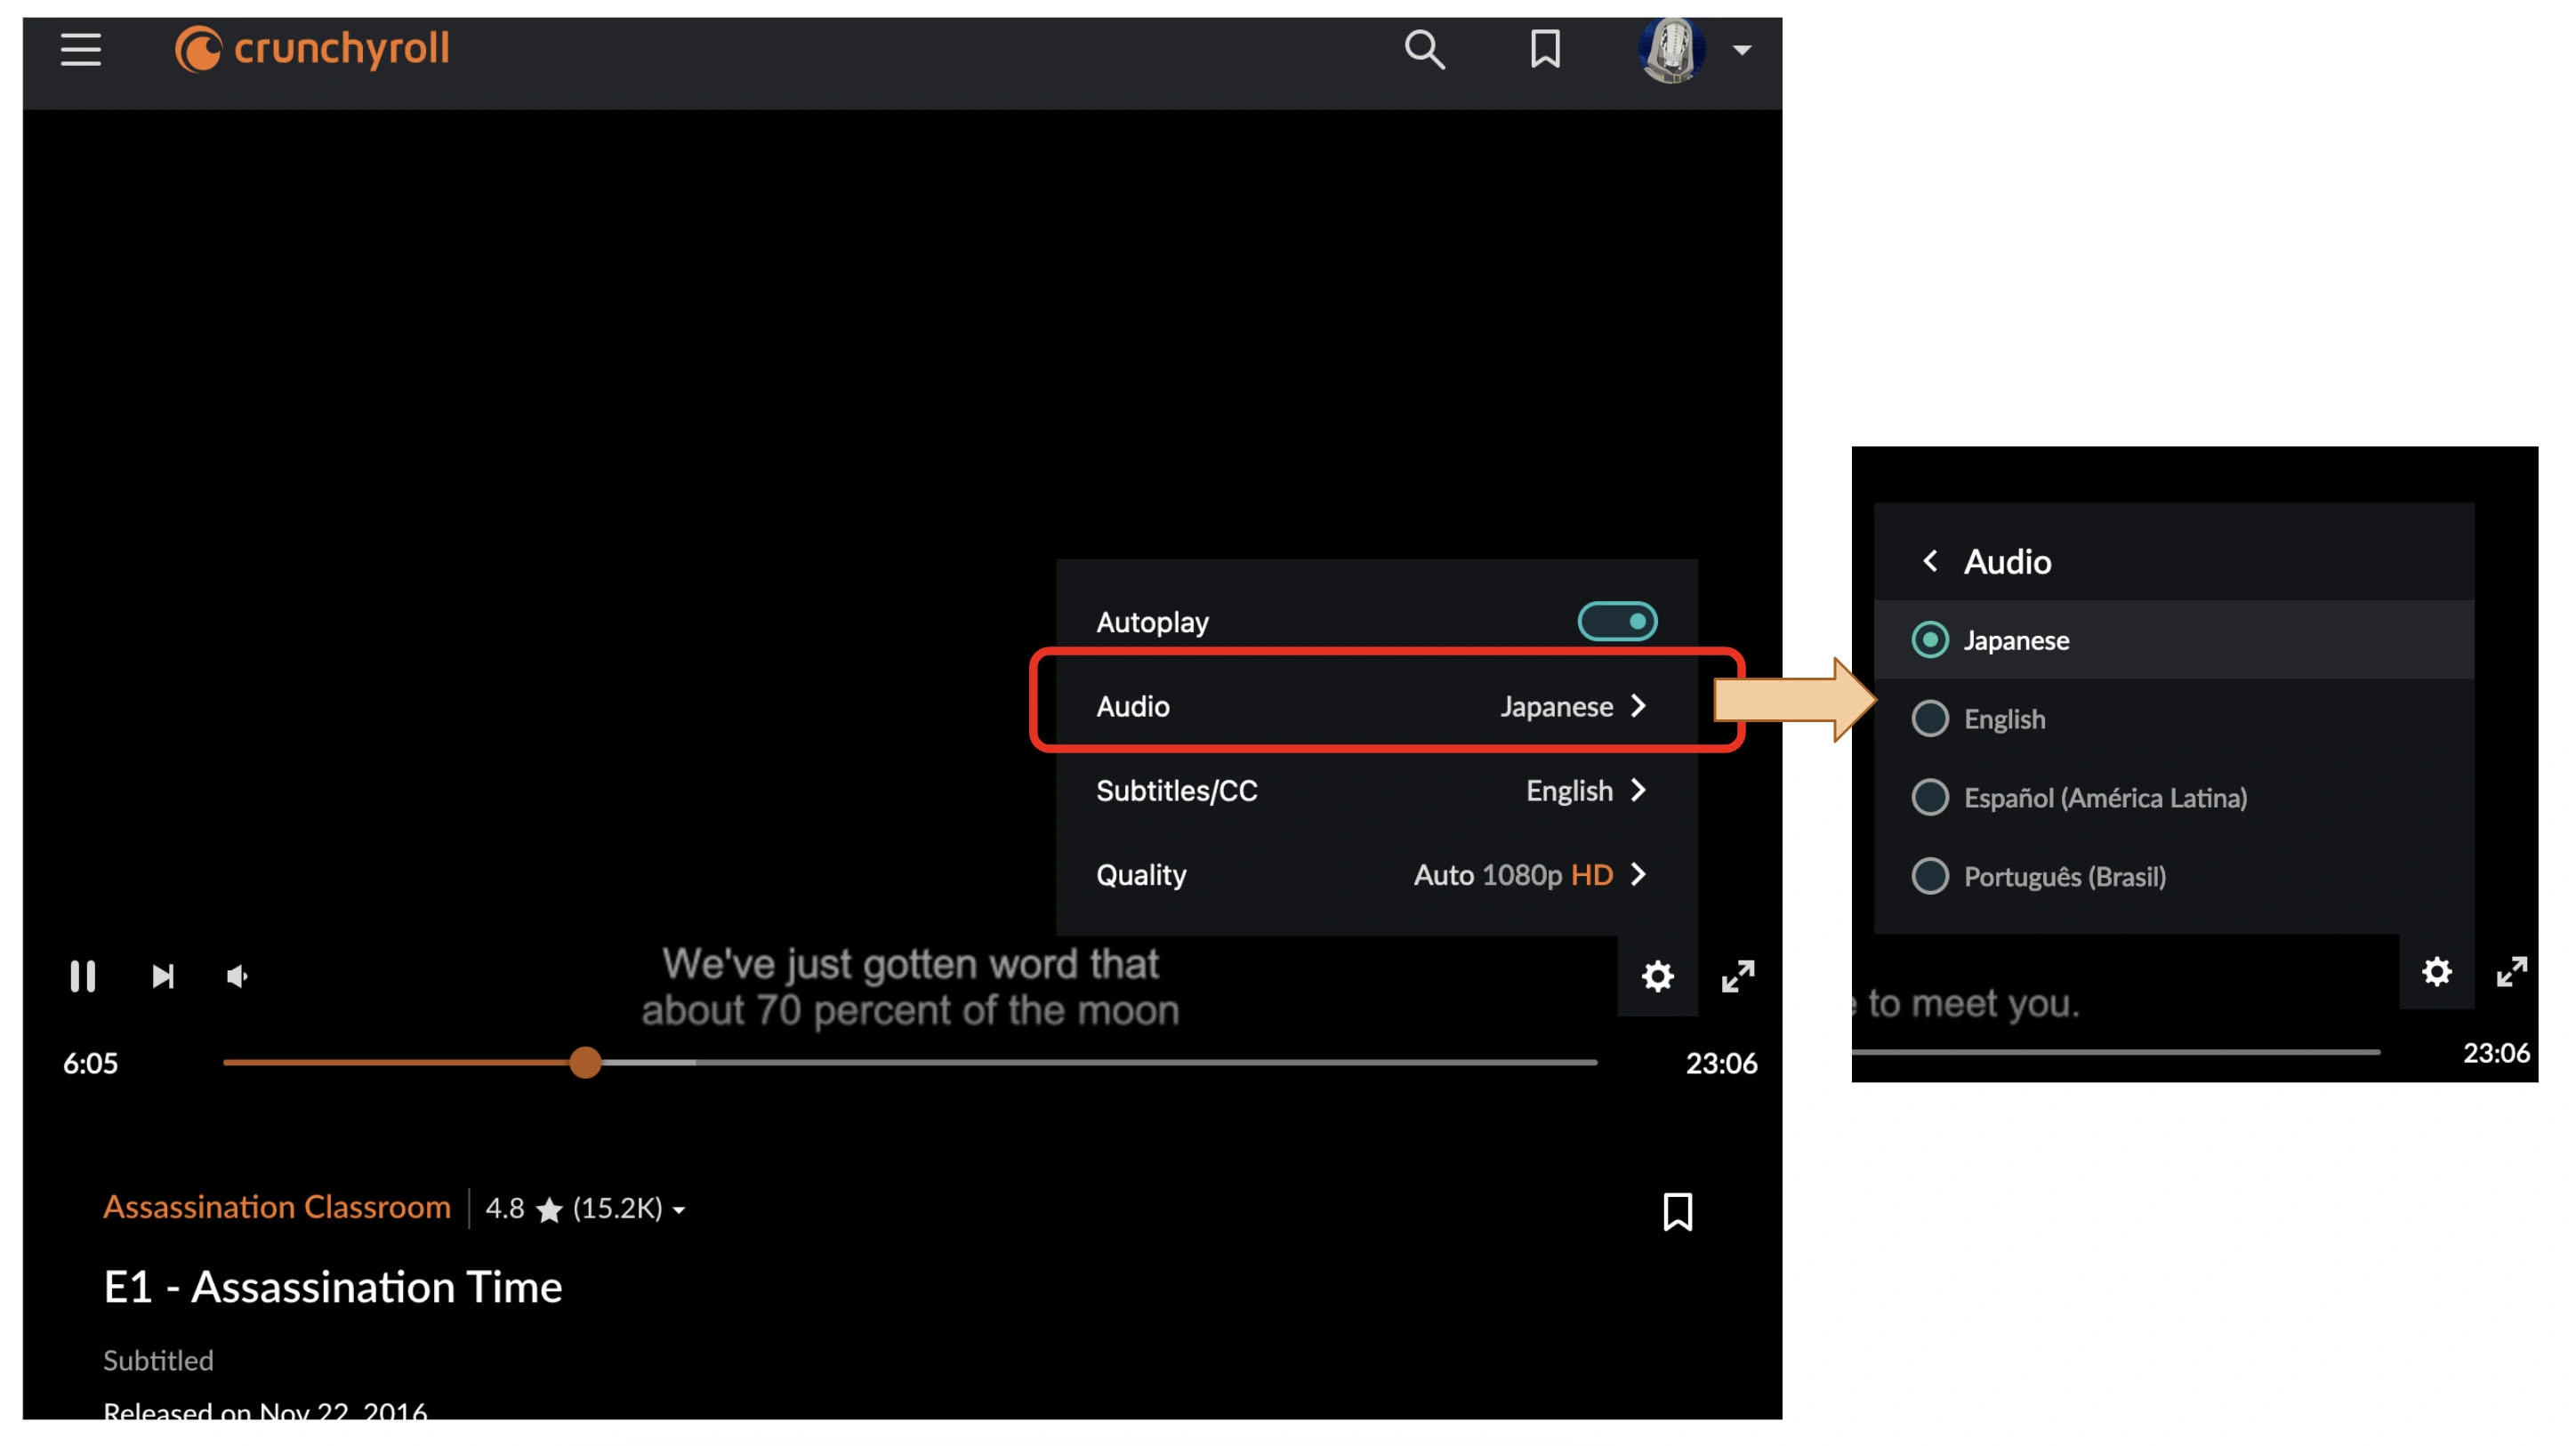Toggle Autoplay off
The width and height of the screenshot is (2576, 1446).
(1619, 620)
